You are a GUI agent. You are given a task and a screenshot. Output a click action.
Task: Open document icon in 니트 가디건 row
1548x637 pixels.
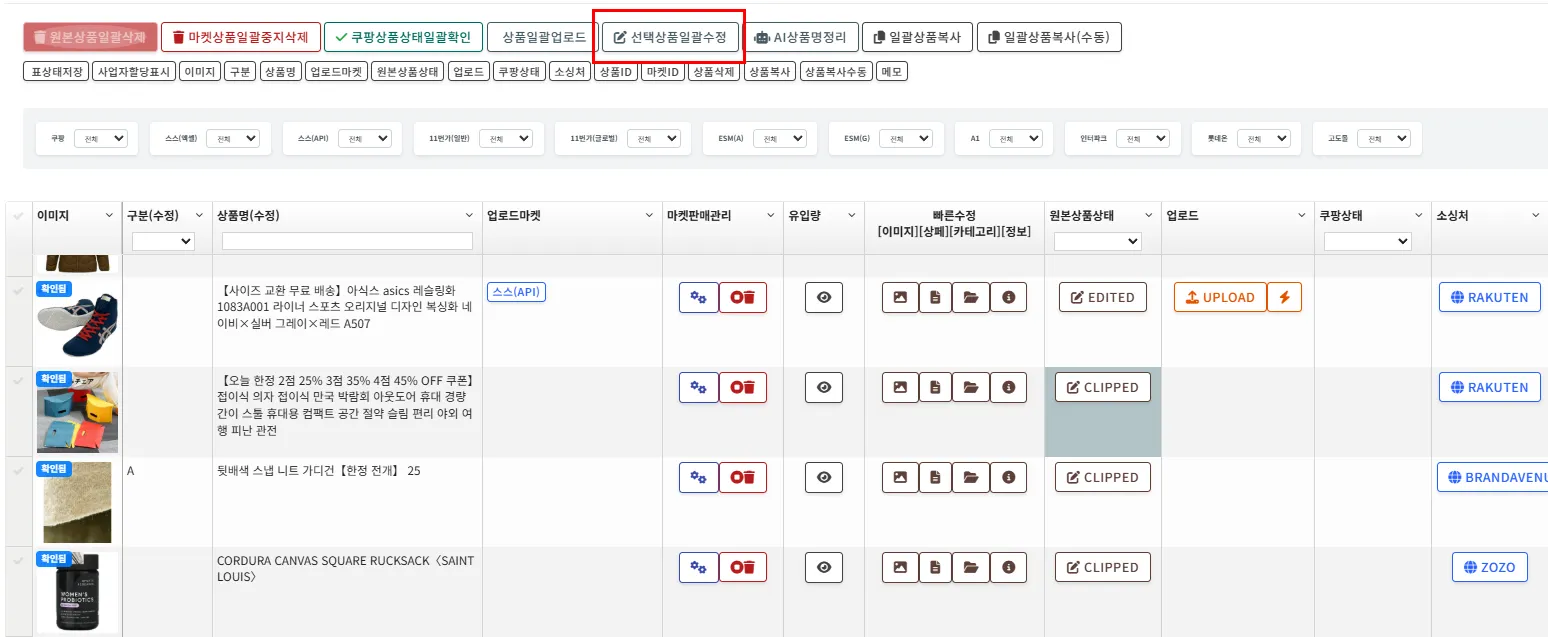[x=935, y=477]
